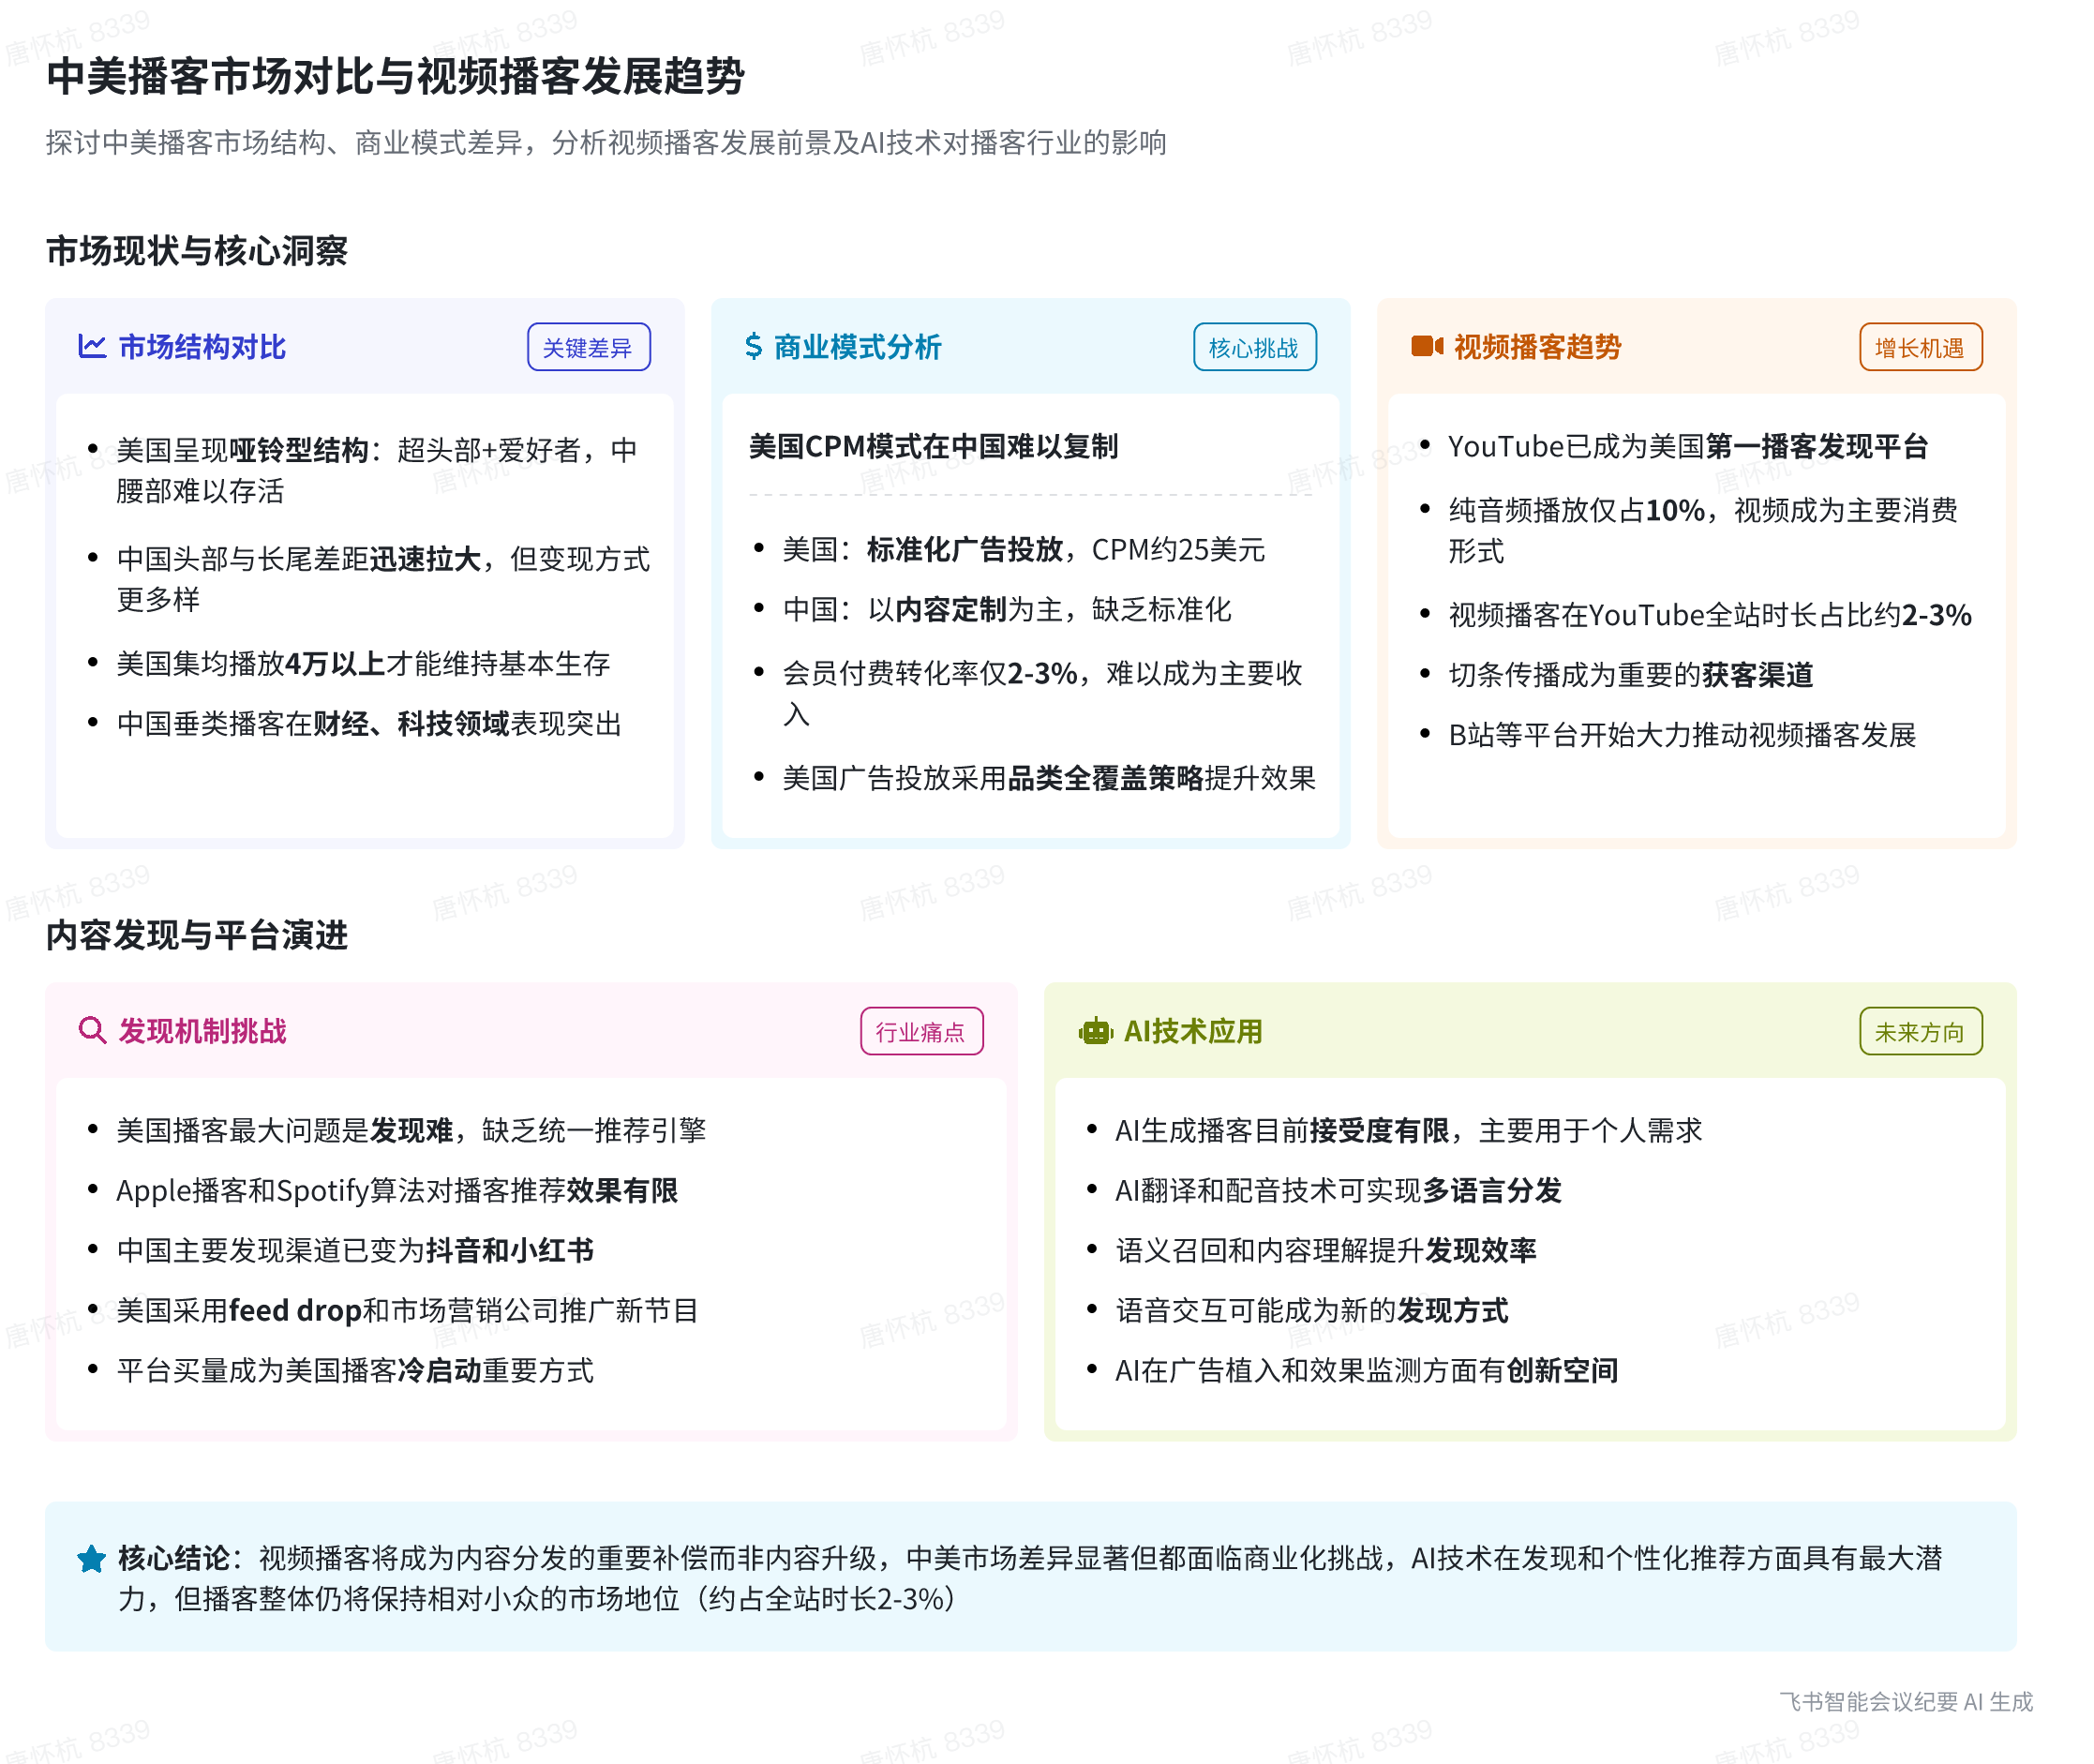Click the 视频播客趋势 card title
Viewport: 2094px width, 1764px height.
[x=1537, y=347]
